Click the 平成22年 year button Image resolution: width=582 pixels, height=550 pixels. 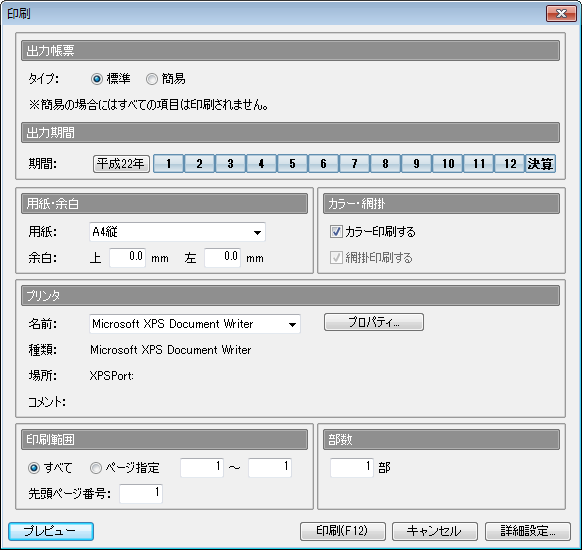tap(121, 164)
